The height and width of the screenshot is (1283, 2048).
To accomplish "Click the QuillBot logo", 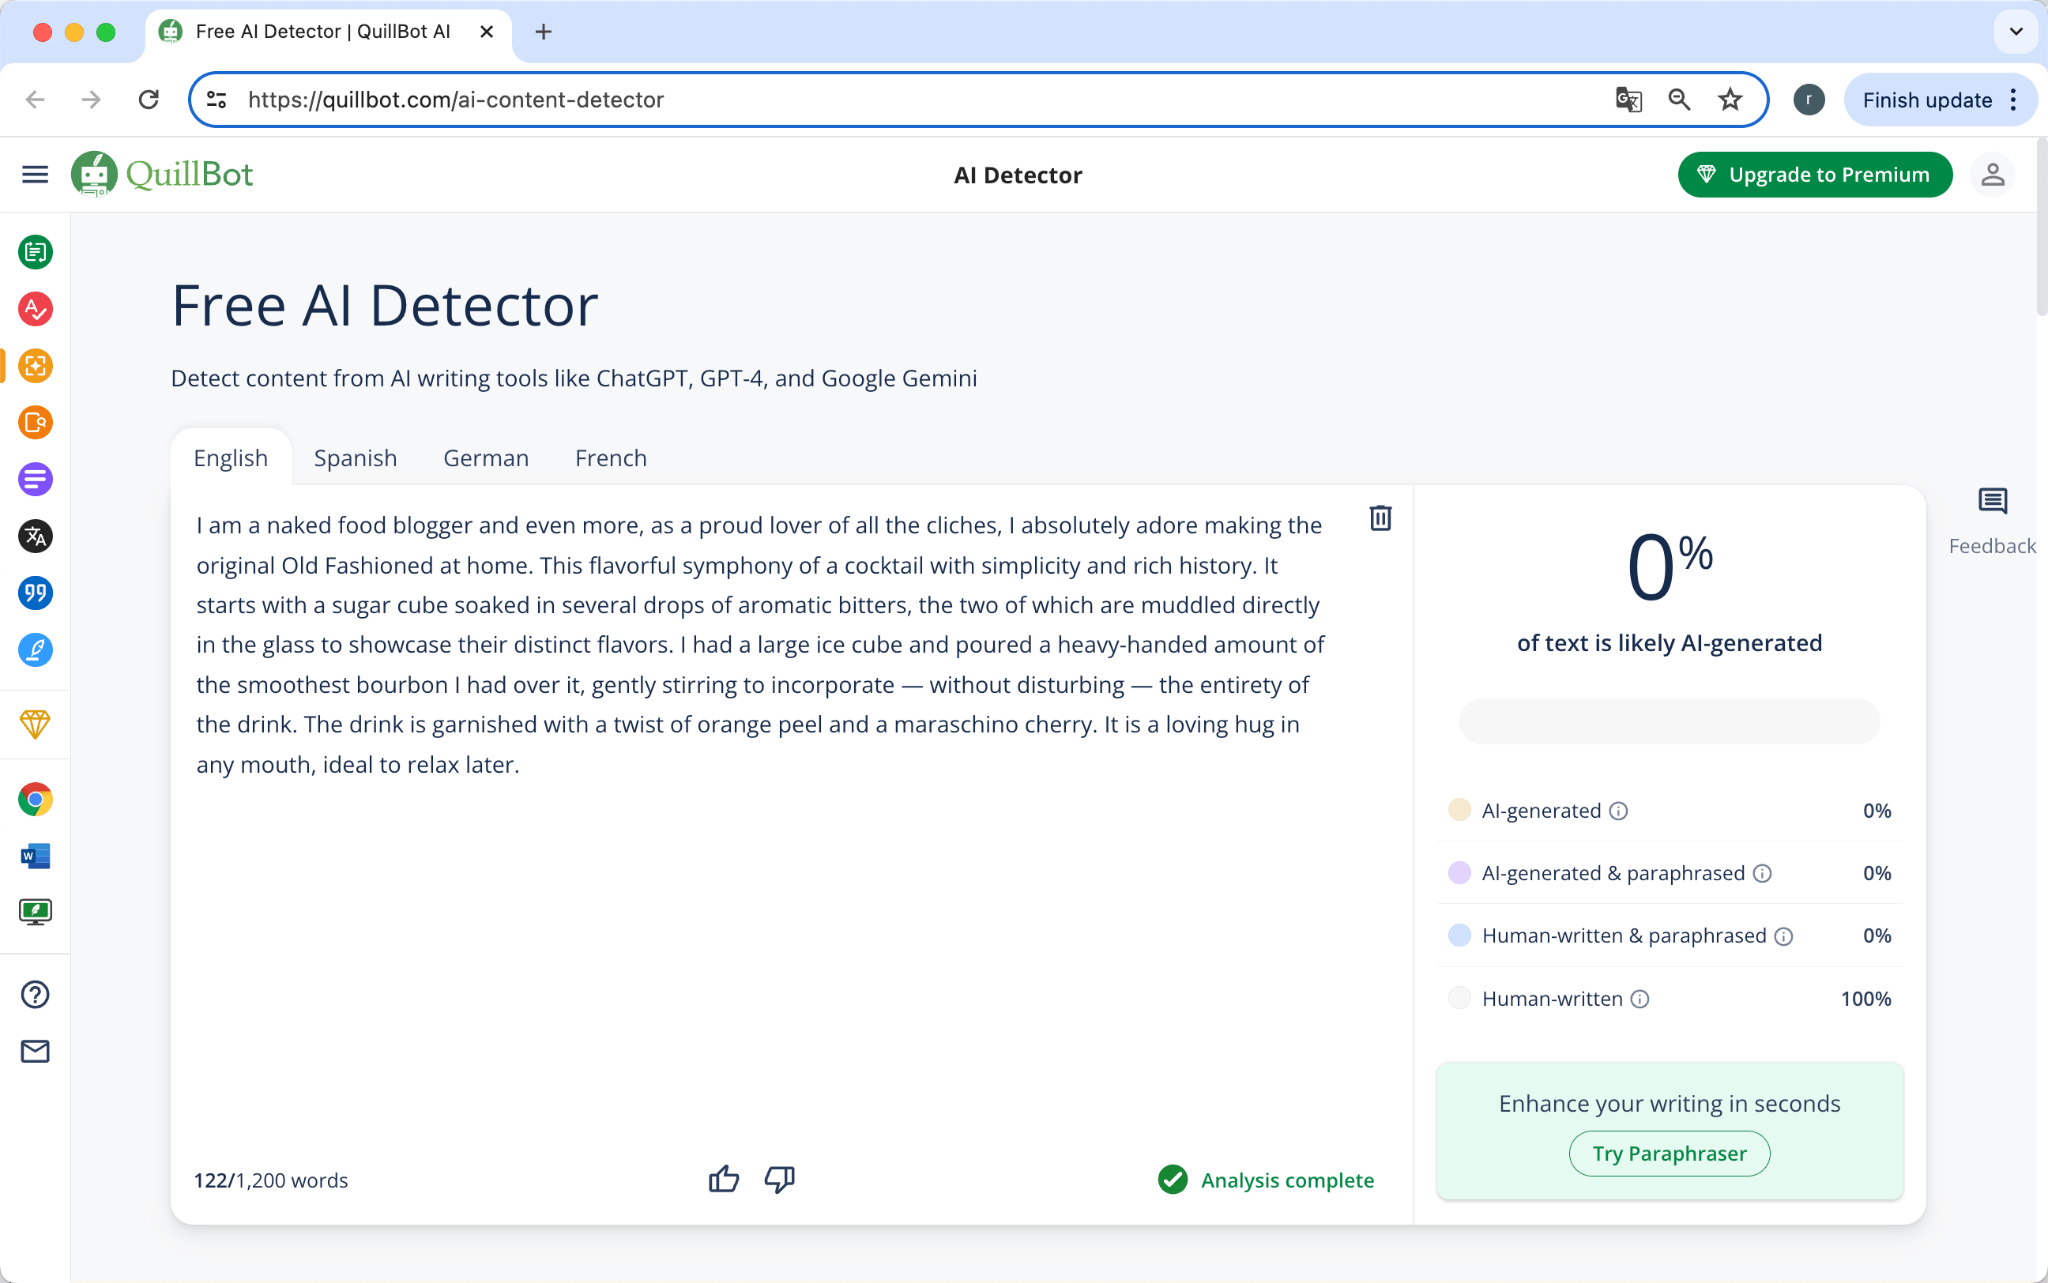I will pos(162,174).
